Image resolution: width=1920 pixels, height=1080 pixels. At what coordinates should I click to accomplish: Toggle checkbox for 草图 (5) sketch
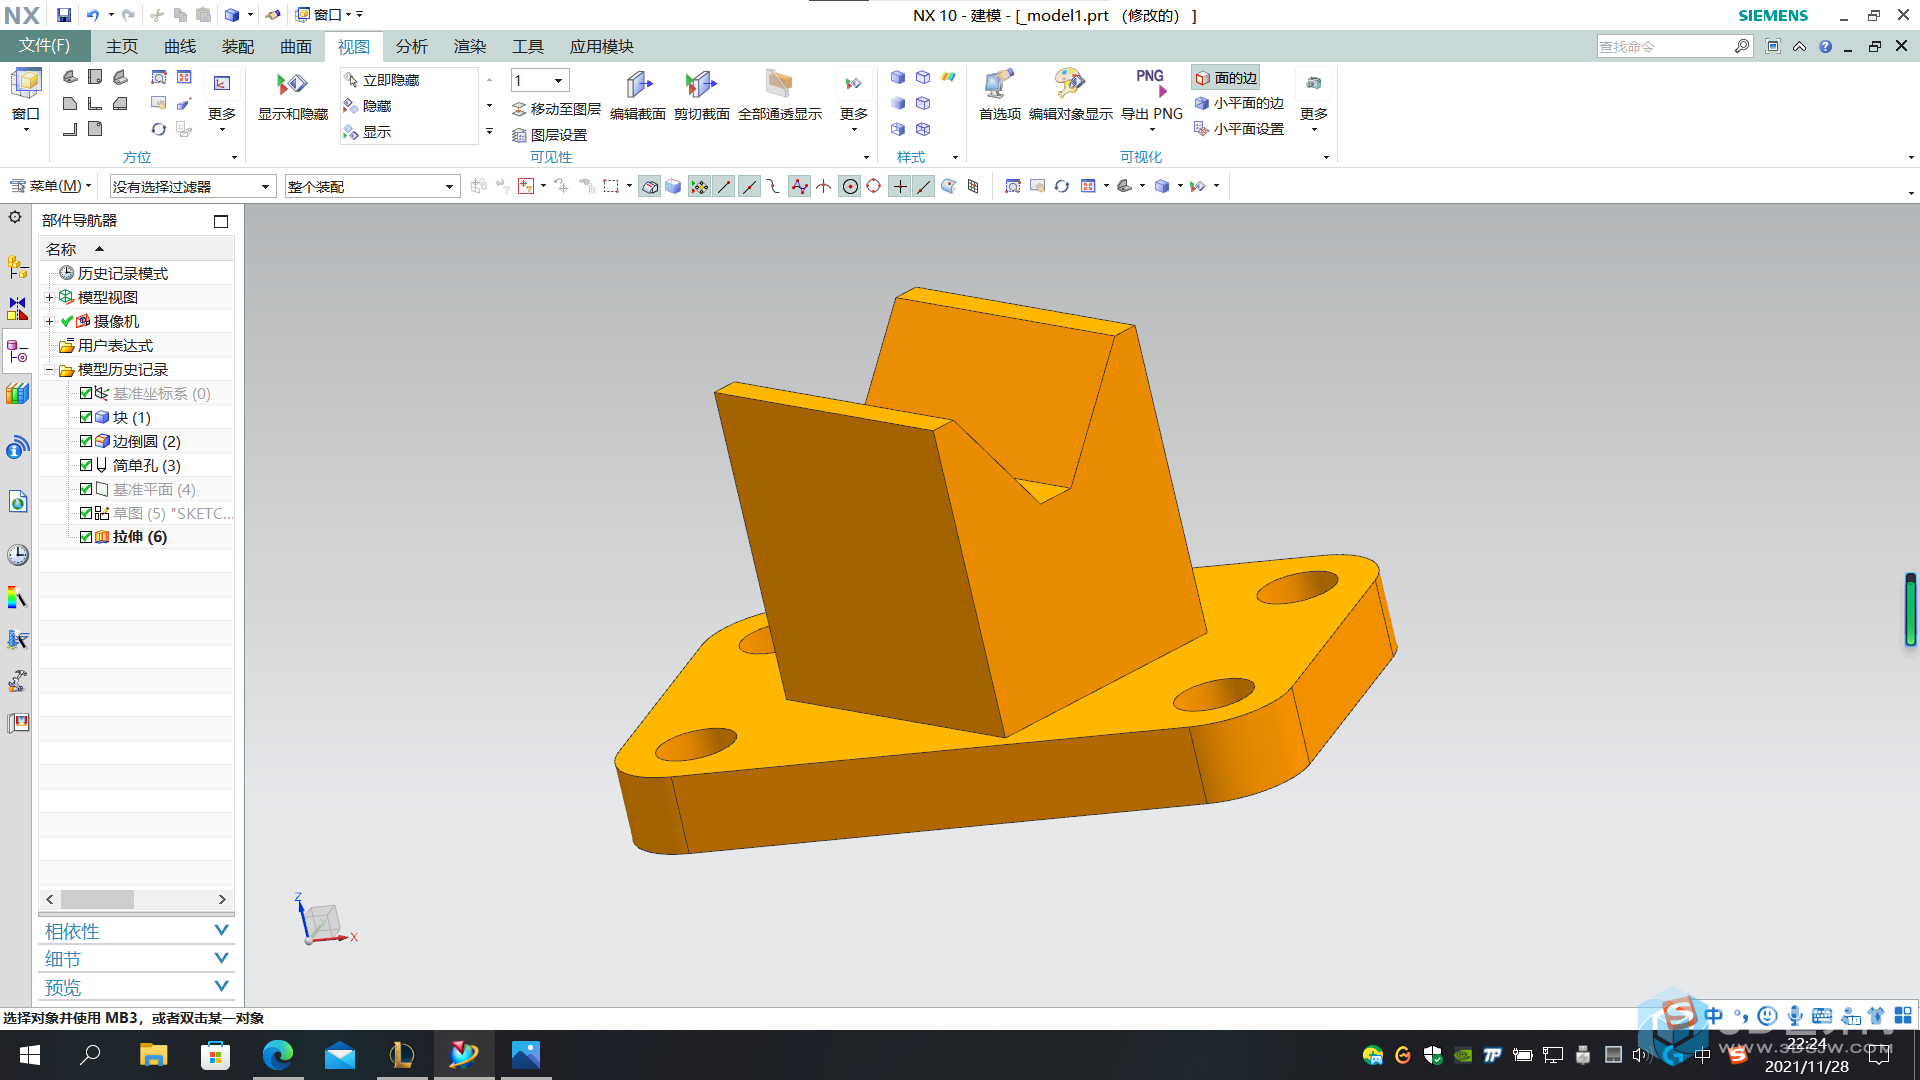click(x=86, y=513)
